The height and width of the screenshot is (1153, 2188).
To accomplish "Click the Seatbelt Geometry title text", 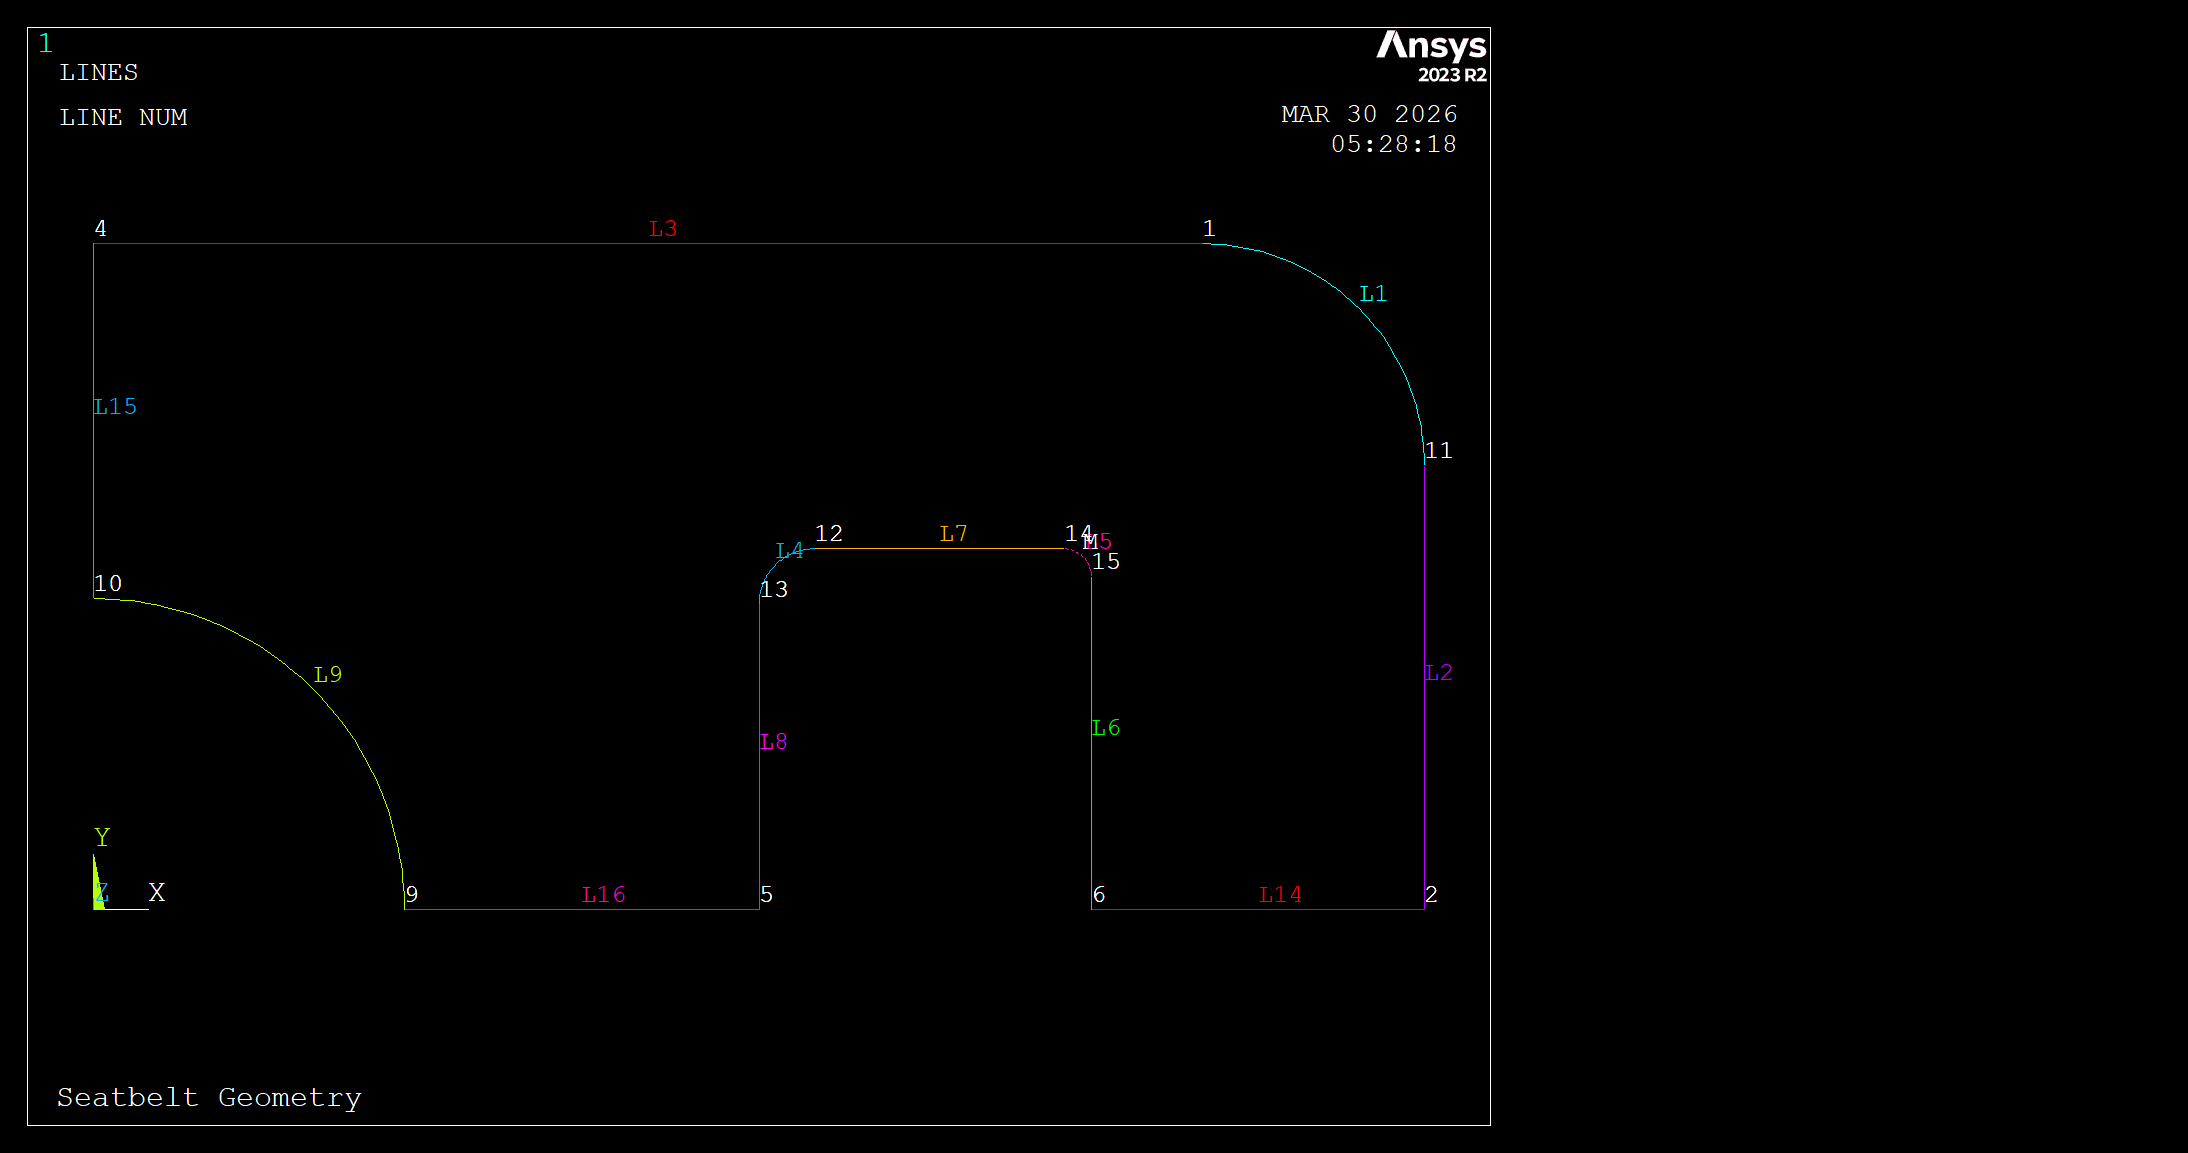I will tap(209, 1098).
